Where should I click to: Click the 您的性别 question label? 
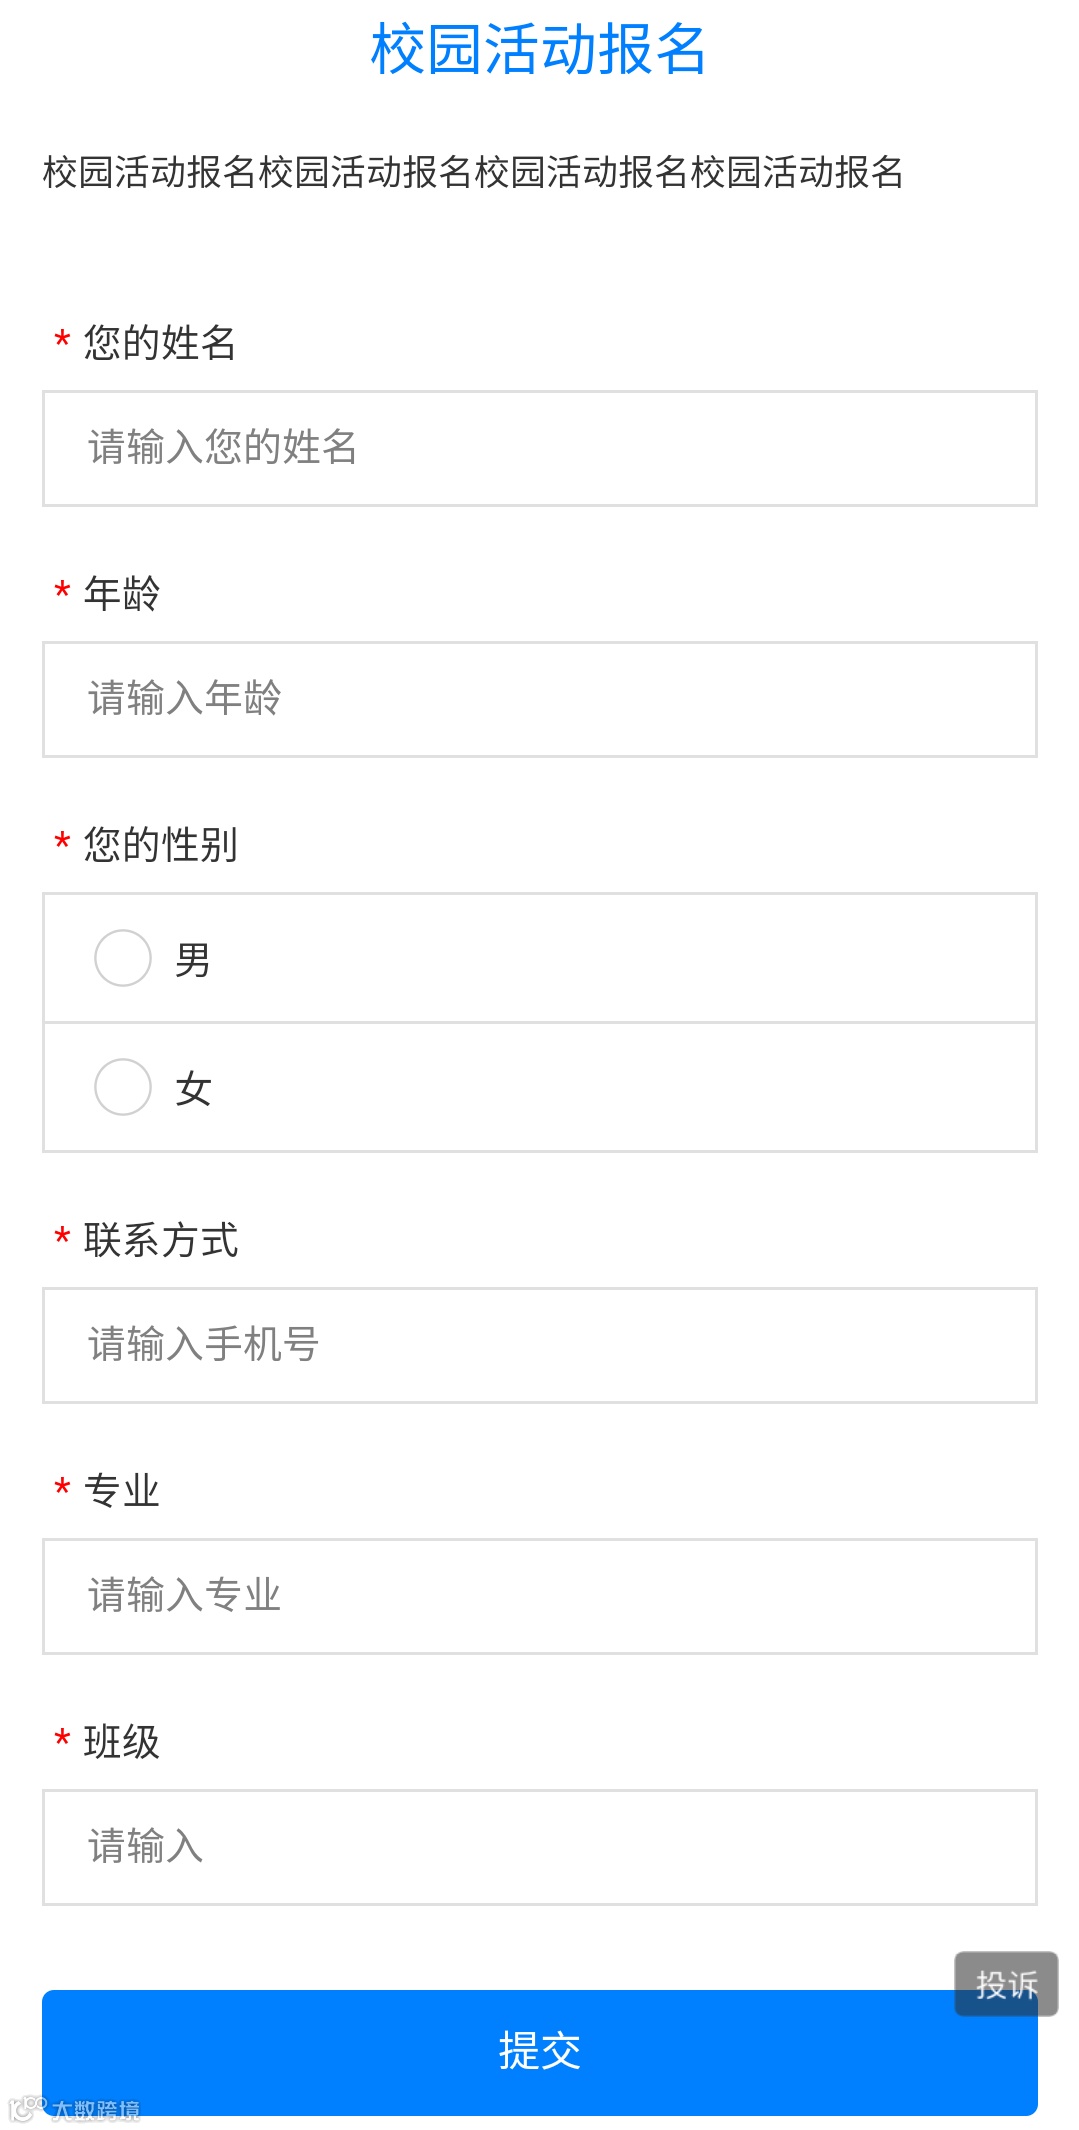(x=160, y=845)
